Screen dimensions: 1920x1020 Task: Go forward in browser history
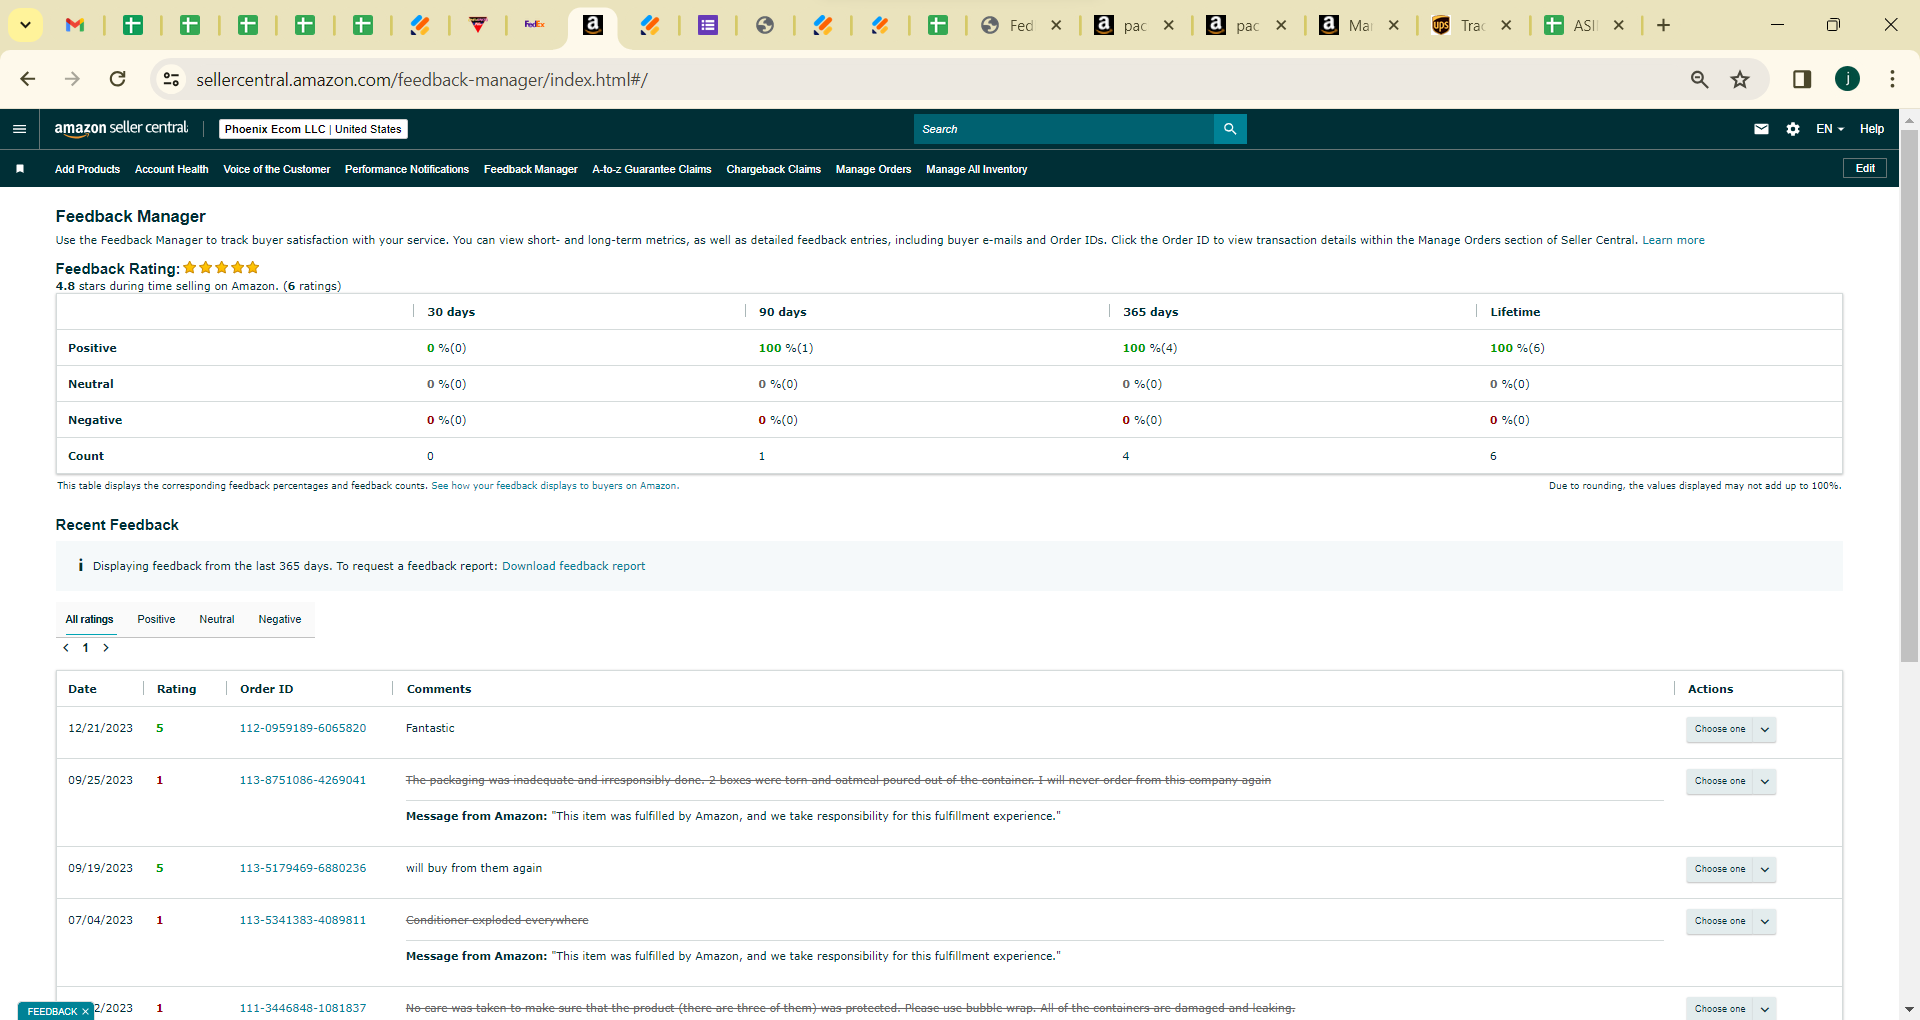72,79
